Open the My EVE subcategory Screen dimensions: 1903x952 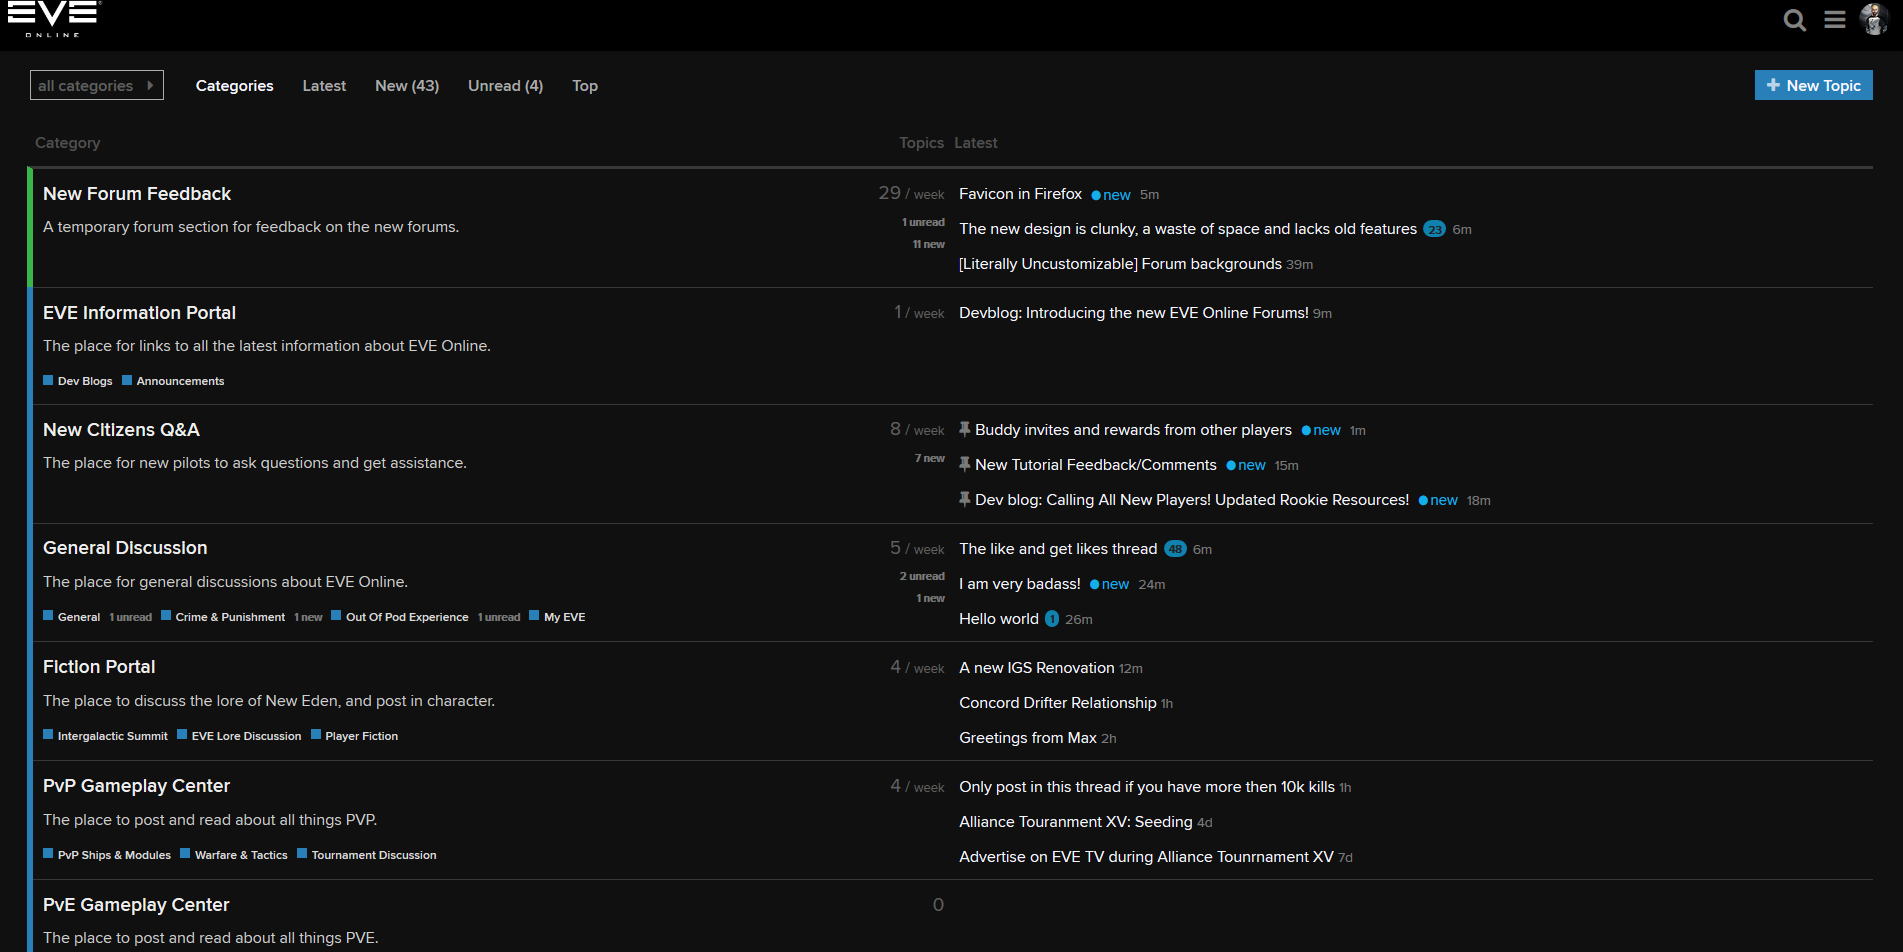click(557, 617)
